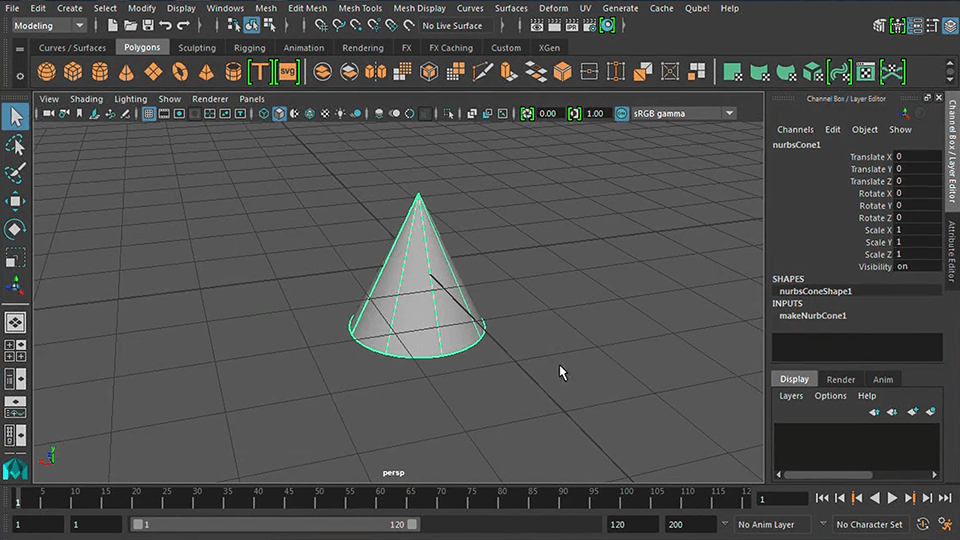Click the Extrude shelf icon
The width and height of the screenshot is (960, 540).
[509, 72]
